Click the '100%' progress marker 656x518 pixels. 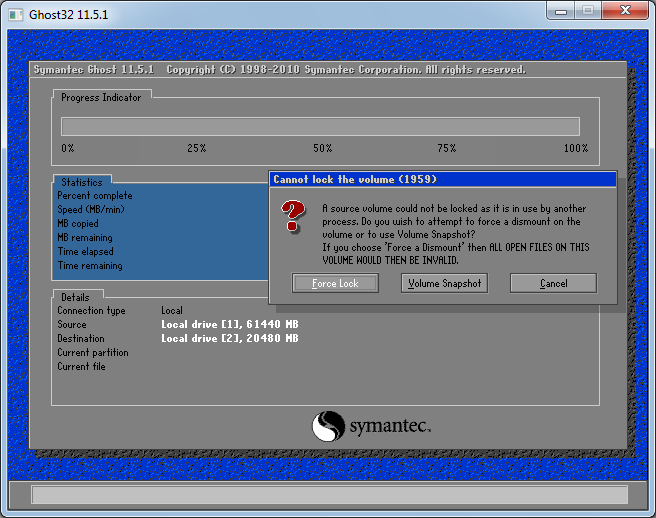576,148
